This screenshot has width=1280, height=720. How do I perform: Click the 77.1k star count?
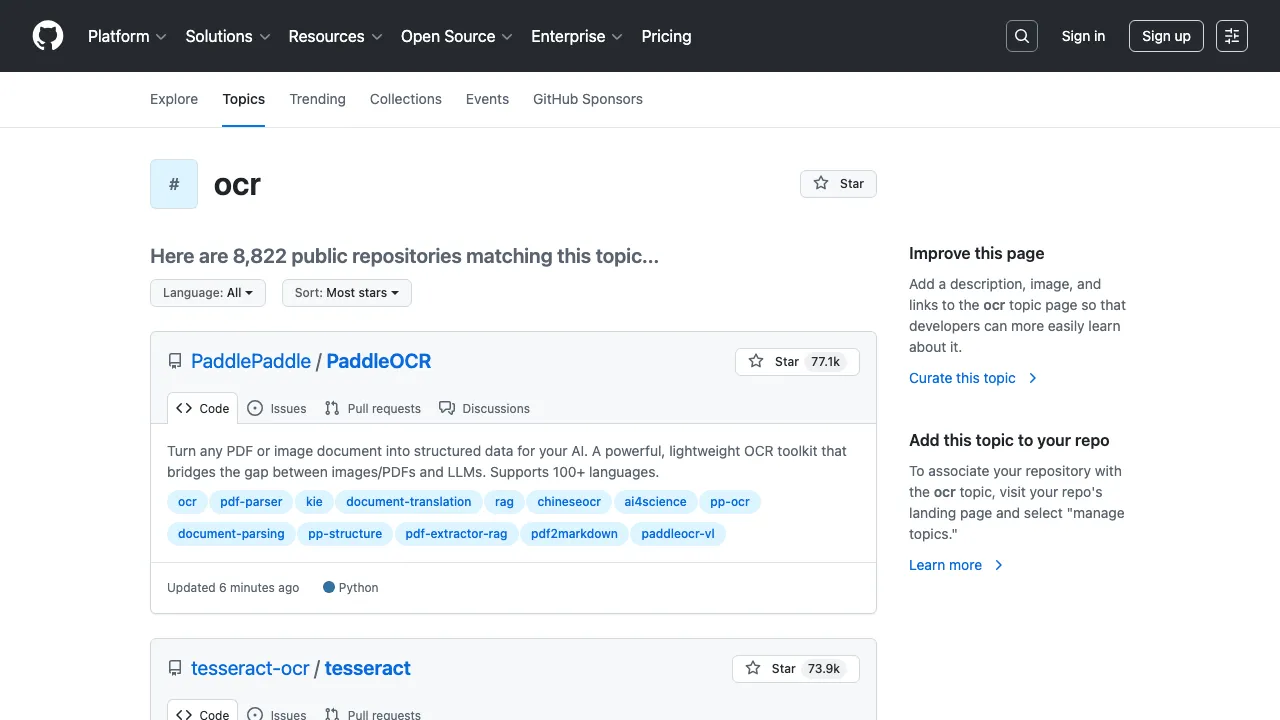(826, 362)
